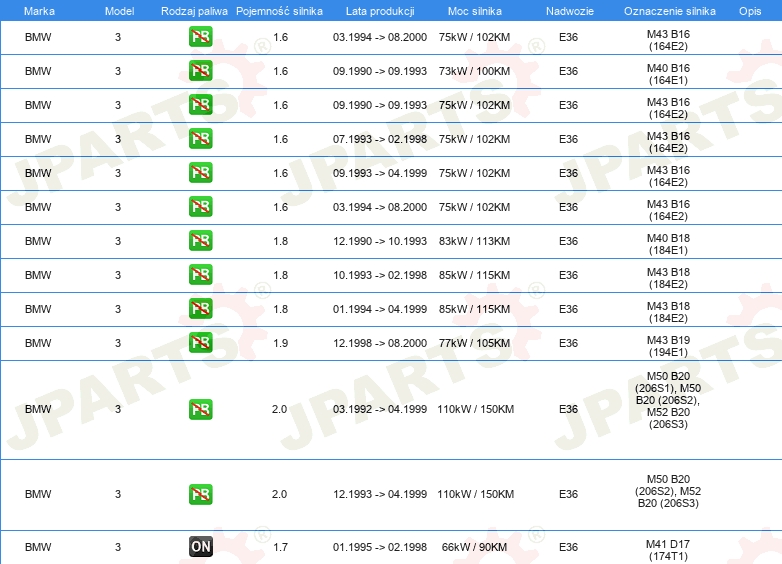Click petrol icon in row dated 12.1993 -> 04.1999
Image resolution: width=782 pixels, height=564 pixels.
click(200, 494)
